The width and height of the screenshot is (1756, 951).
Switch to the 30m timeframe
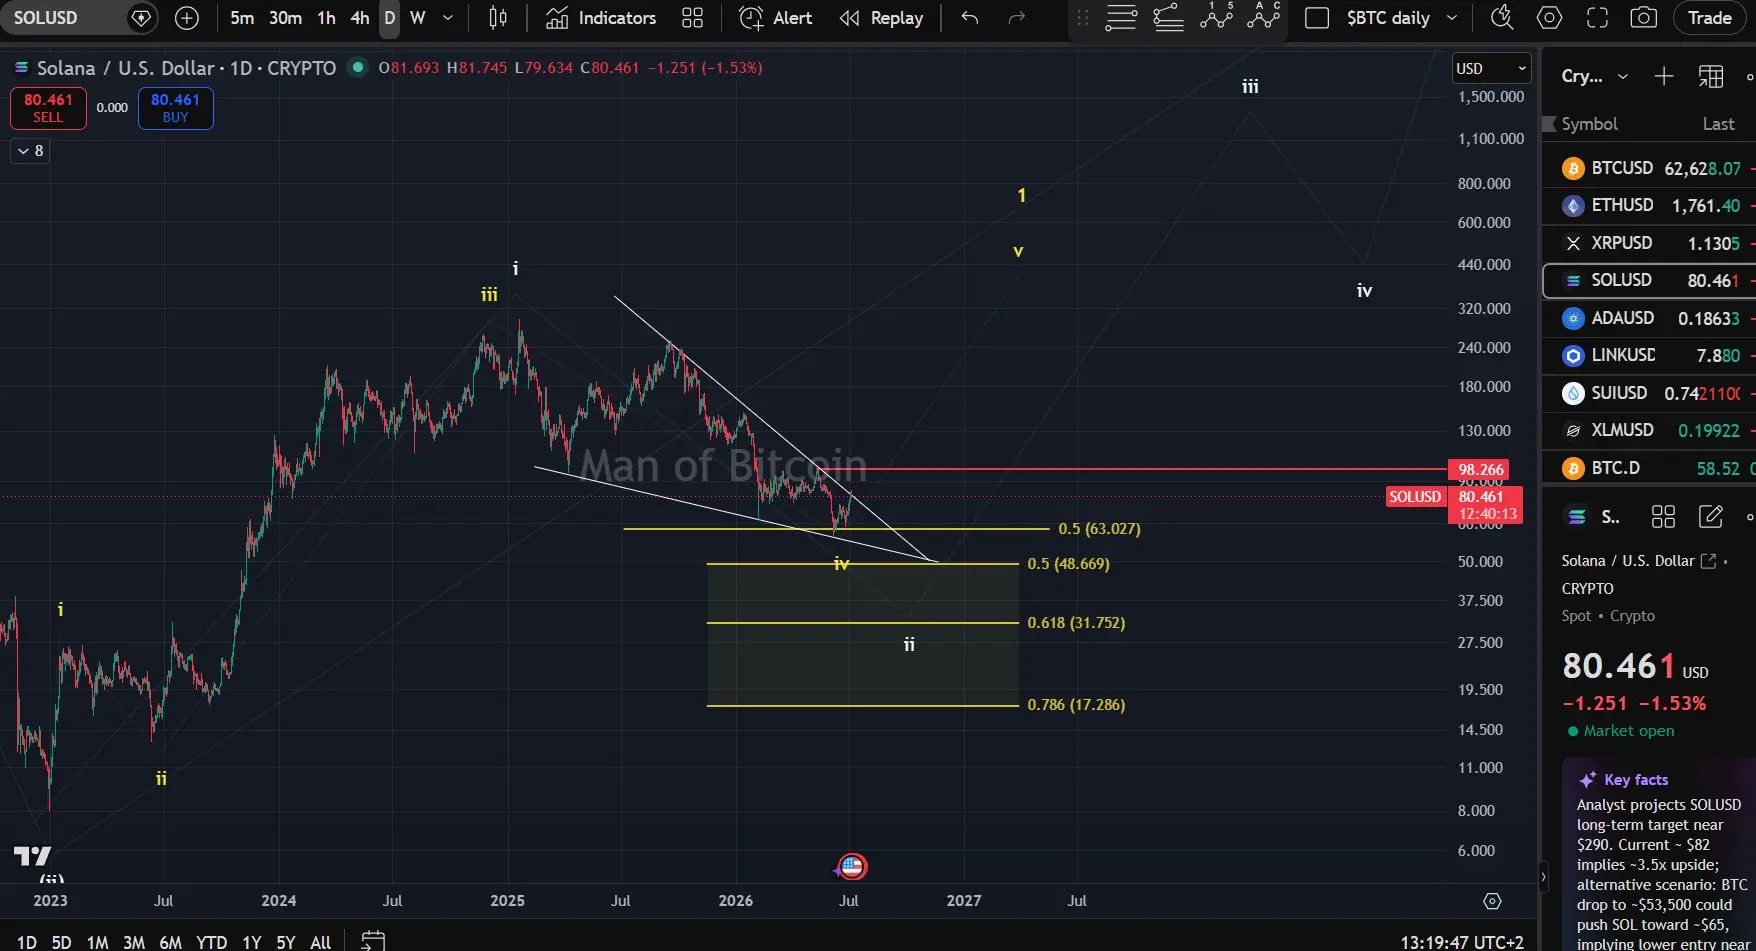pos(285,18)
